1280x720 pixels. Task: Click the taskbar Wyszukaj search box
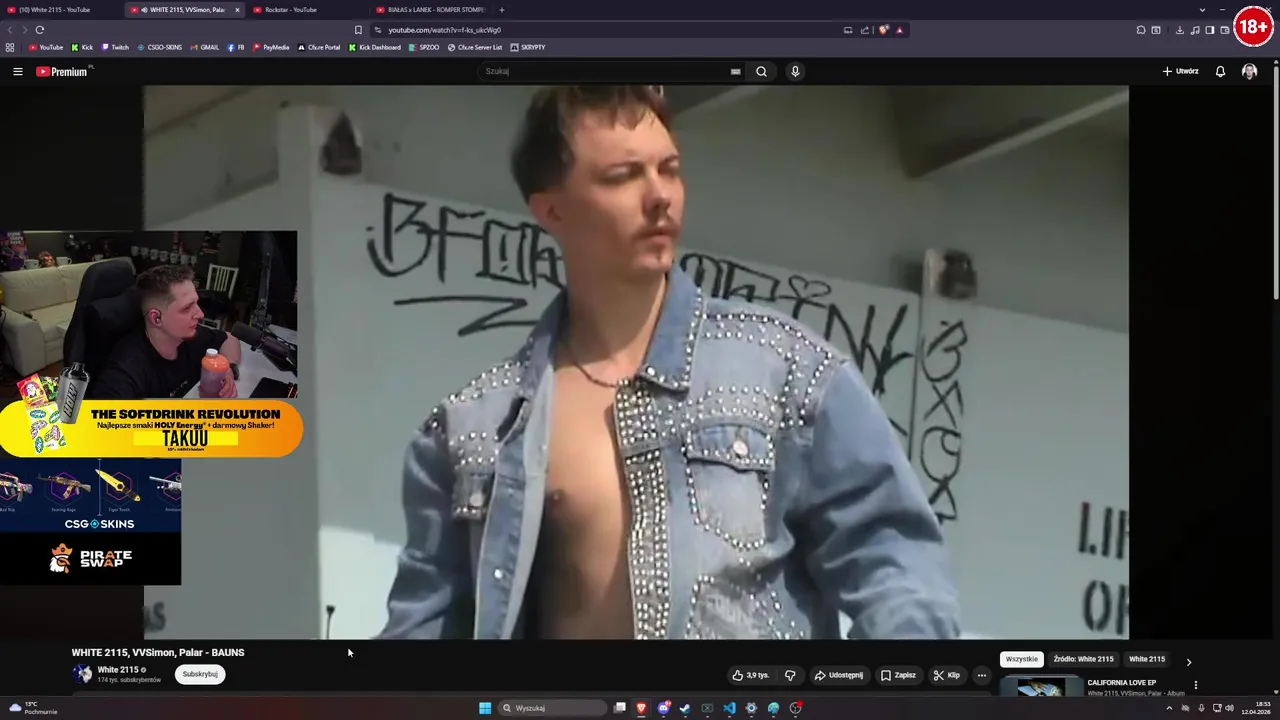pyautogui.click(x=552, y=708)
